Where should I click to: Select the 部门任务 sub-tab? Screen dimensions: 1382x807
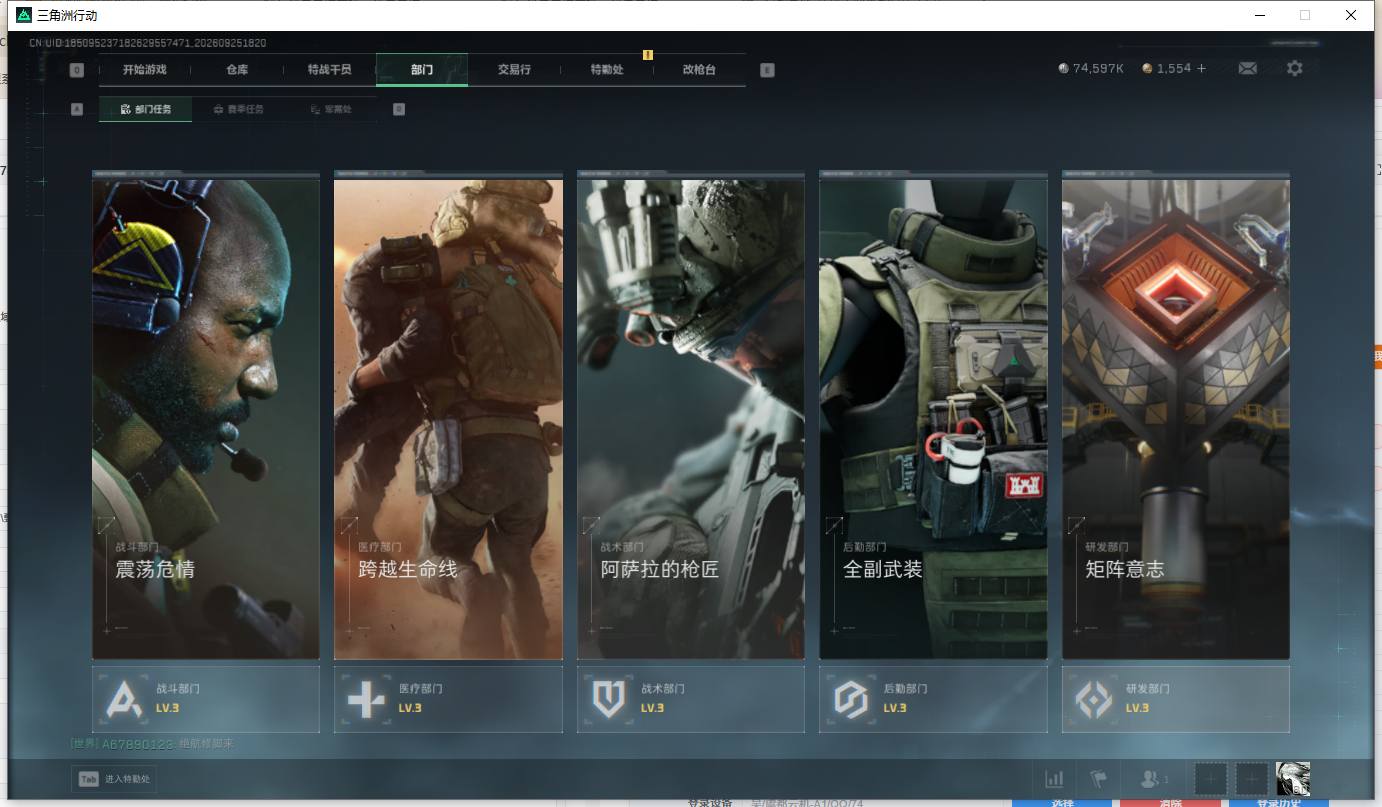145,109
